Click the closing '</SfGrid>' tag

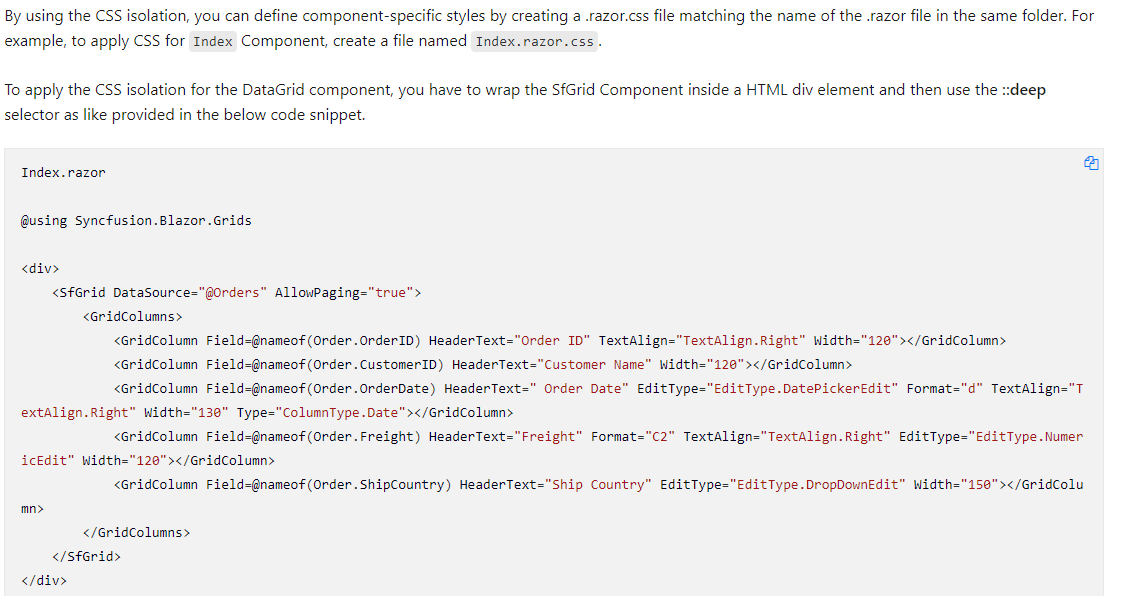click(86, 556)
